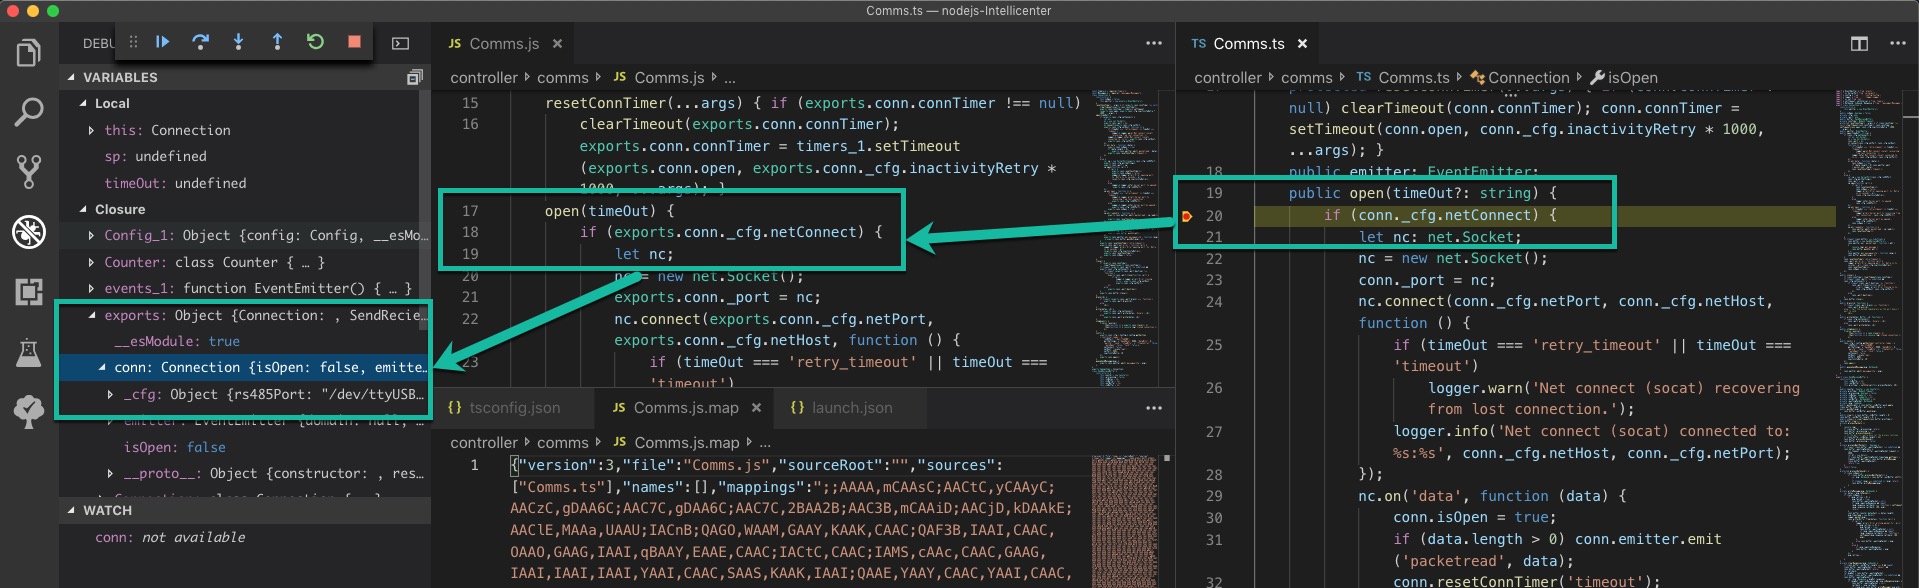Collapse the Closure scope
Viewport: 1919px width, 588px height.
click(82, 209)
